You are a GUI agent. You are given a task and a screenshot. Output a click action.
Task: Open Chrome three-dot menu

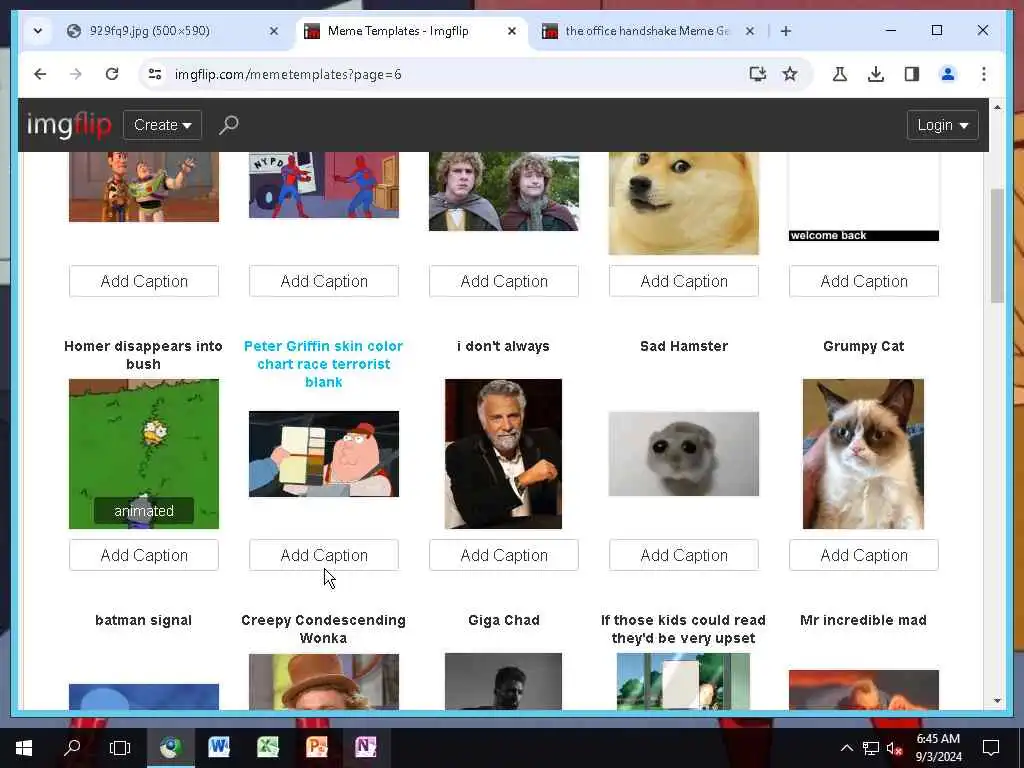coord(984,74)
